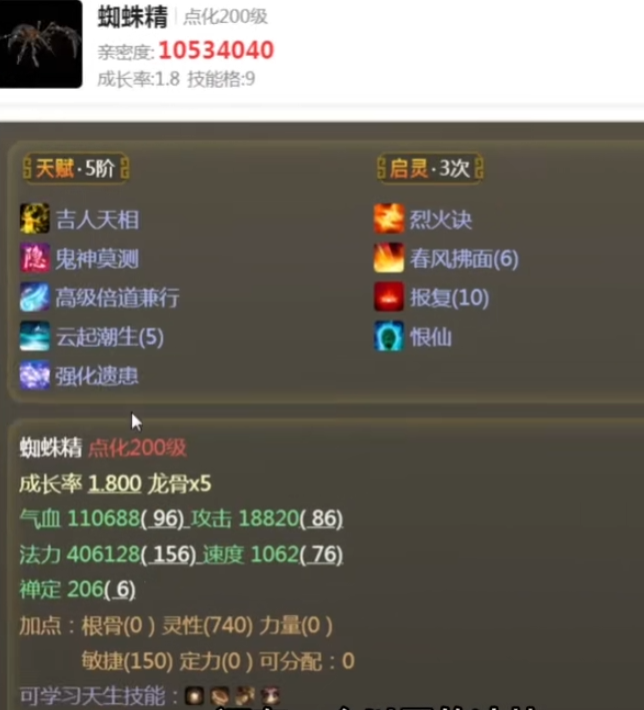Select the 烈火诀 skill icon
Viewport: 644px width, 710px height.
coord(389,219)
